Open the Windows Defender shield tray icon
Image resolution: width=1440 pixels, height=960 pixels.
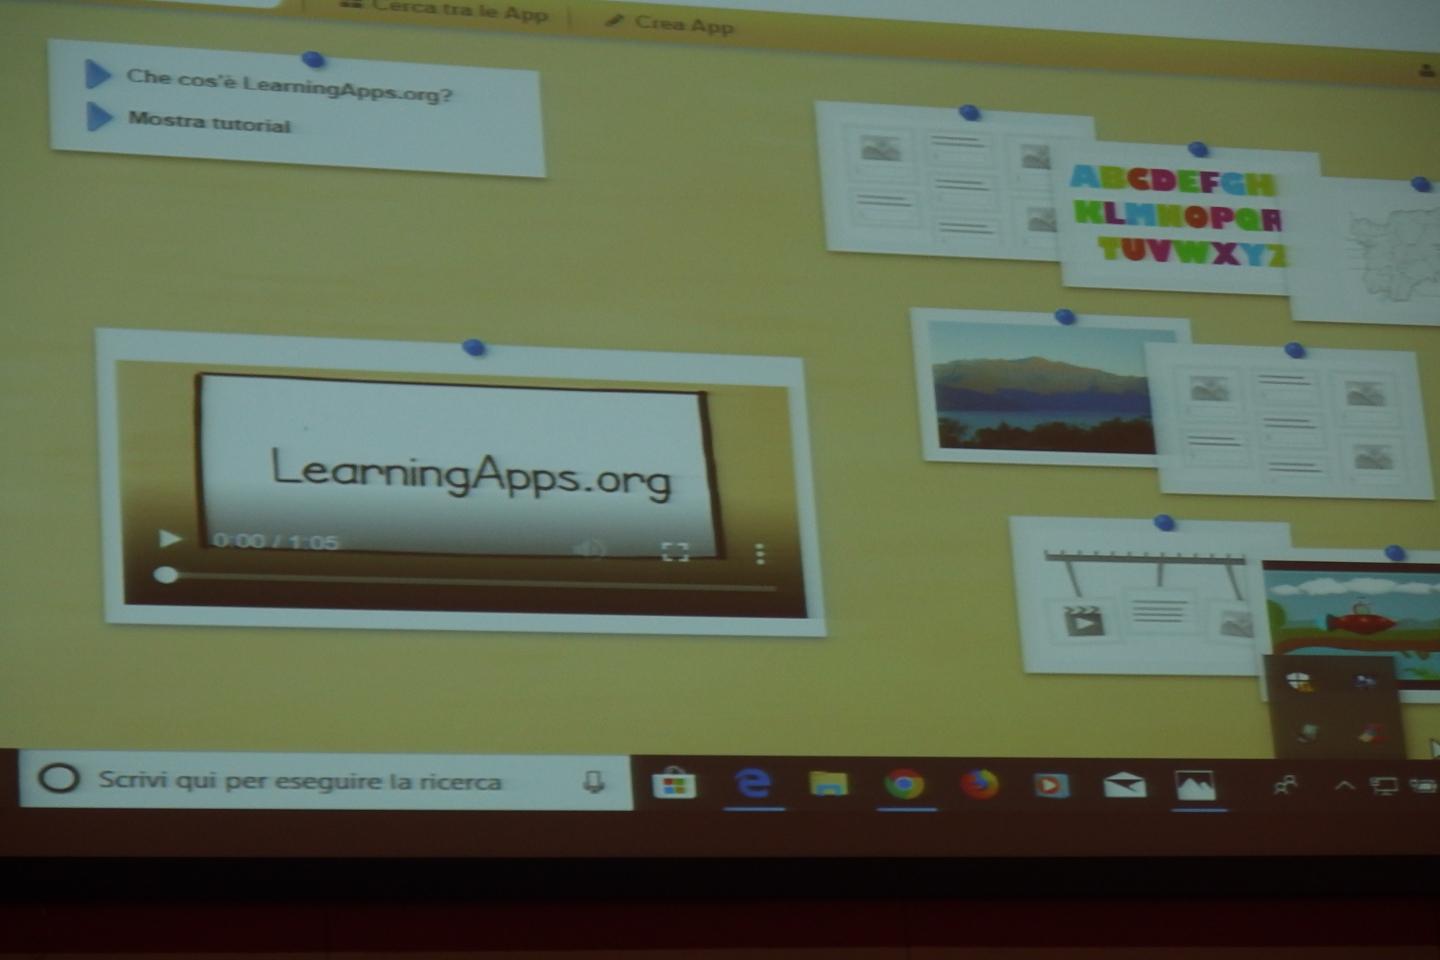click(x=1299, y=682)
